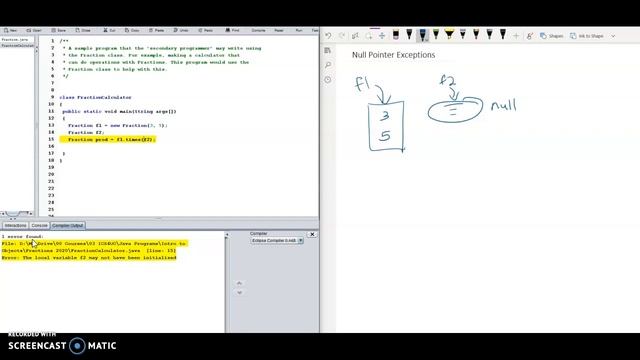640x360 pixels.
Task: Click highlighted line 15 with f1.times(f2)
Action: 107,140
